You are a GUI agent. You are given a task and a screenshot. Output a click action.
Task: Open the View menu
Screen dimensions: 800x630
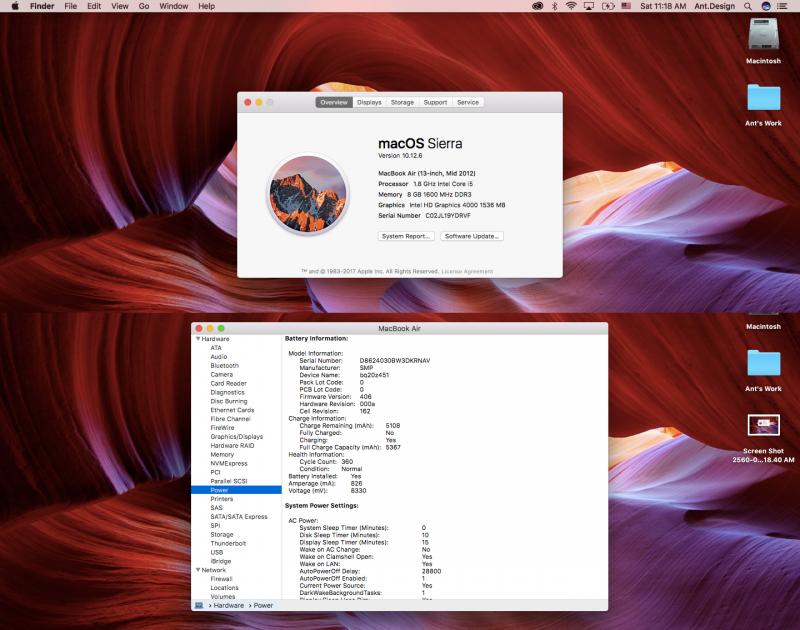click(120, 6)
